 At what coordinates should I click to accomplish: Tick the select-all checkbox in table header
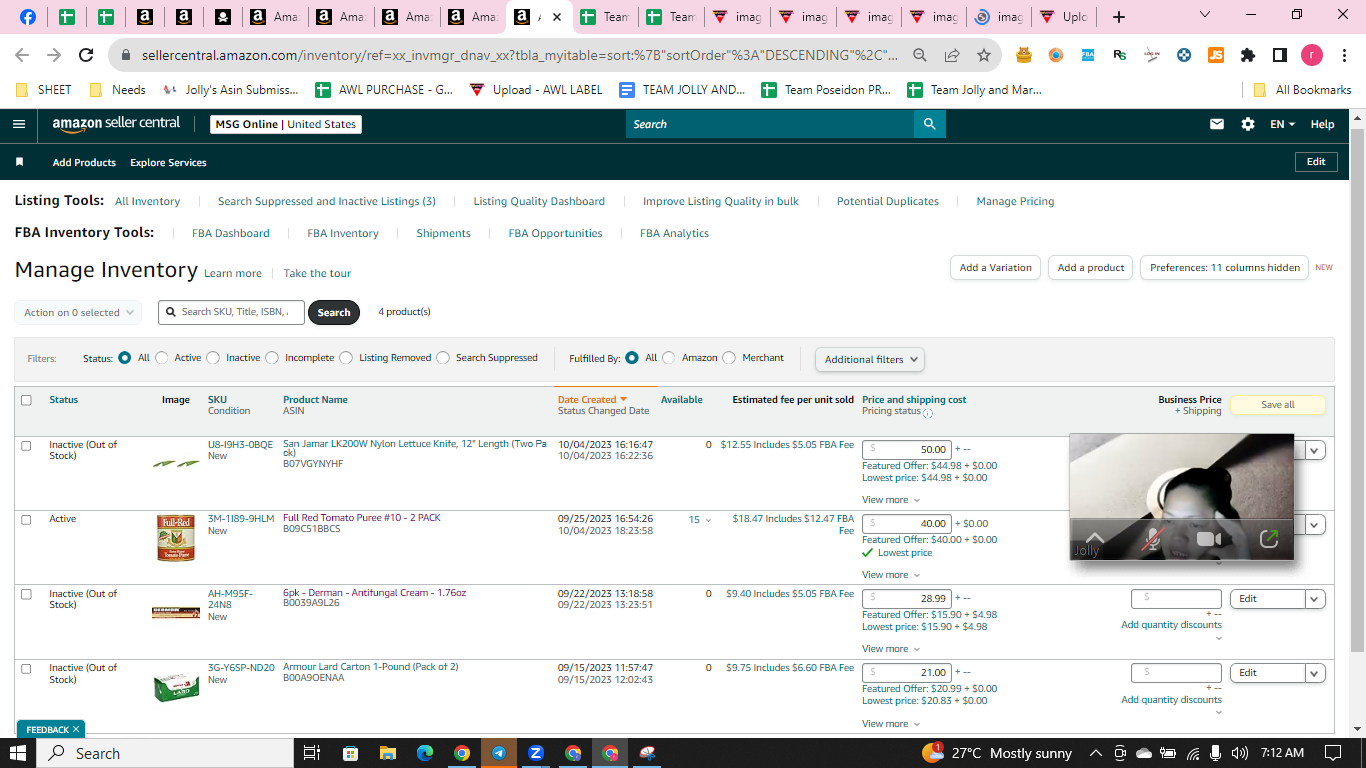(27, 400)
